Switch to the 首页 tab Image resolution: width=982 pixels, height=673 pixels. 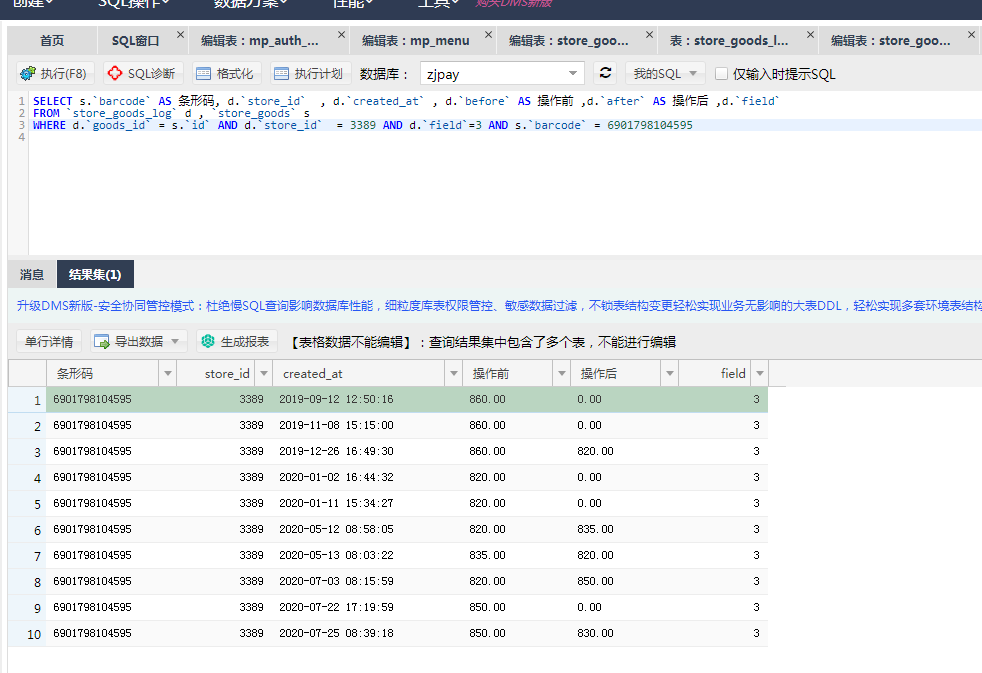pyautogui.click(x=52, y=41)
